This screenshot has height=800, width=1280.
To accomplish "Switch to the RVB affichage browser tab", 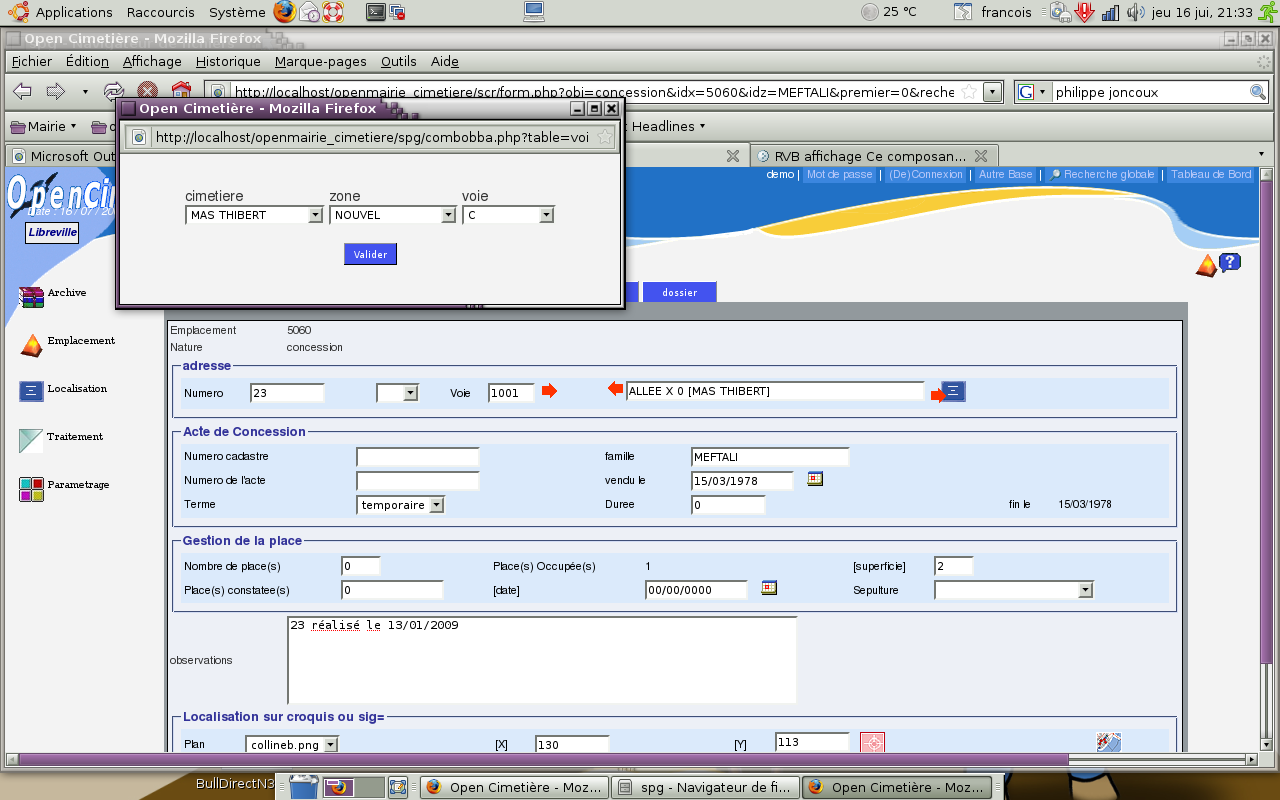I will coord(872,156).
